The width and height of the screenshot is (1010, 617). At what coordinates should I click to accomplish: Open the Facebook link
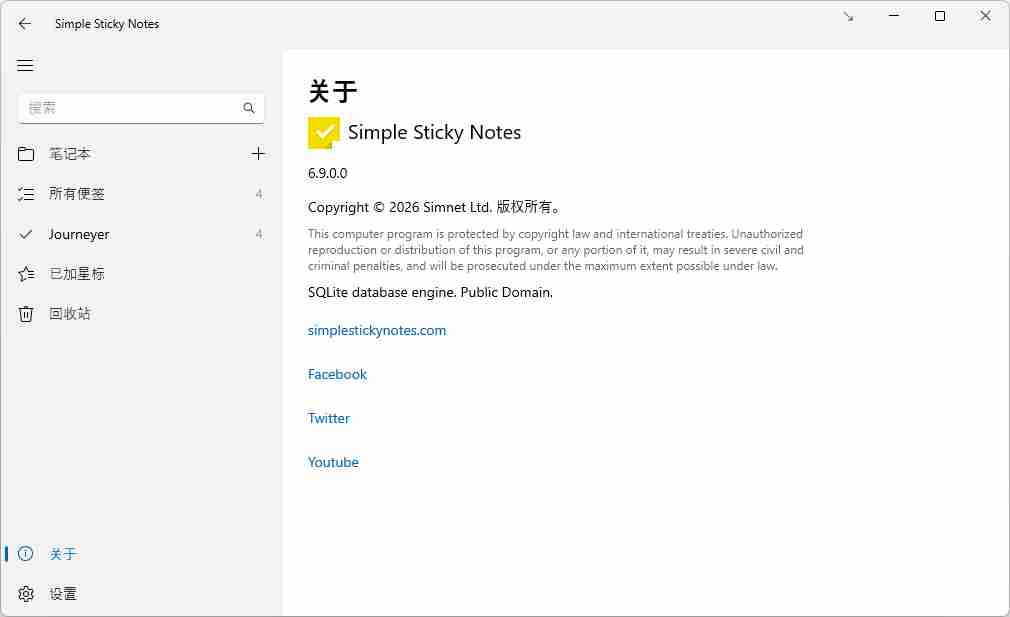coord(337,374)
